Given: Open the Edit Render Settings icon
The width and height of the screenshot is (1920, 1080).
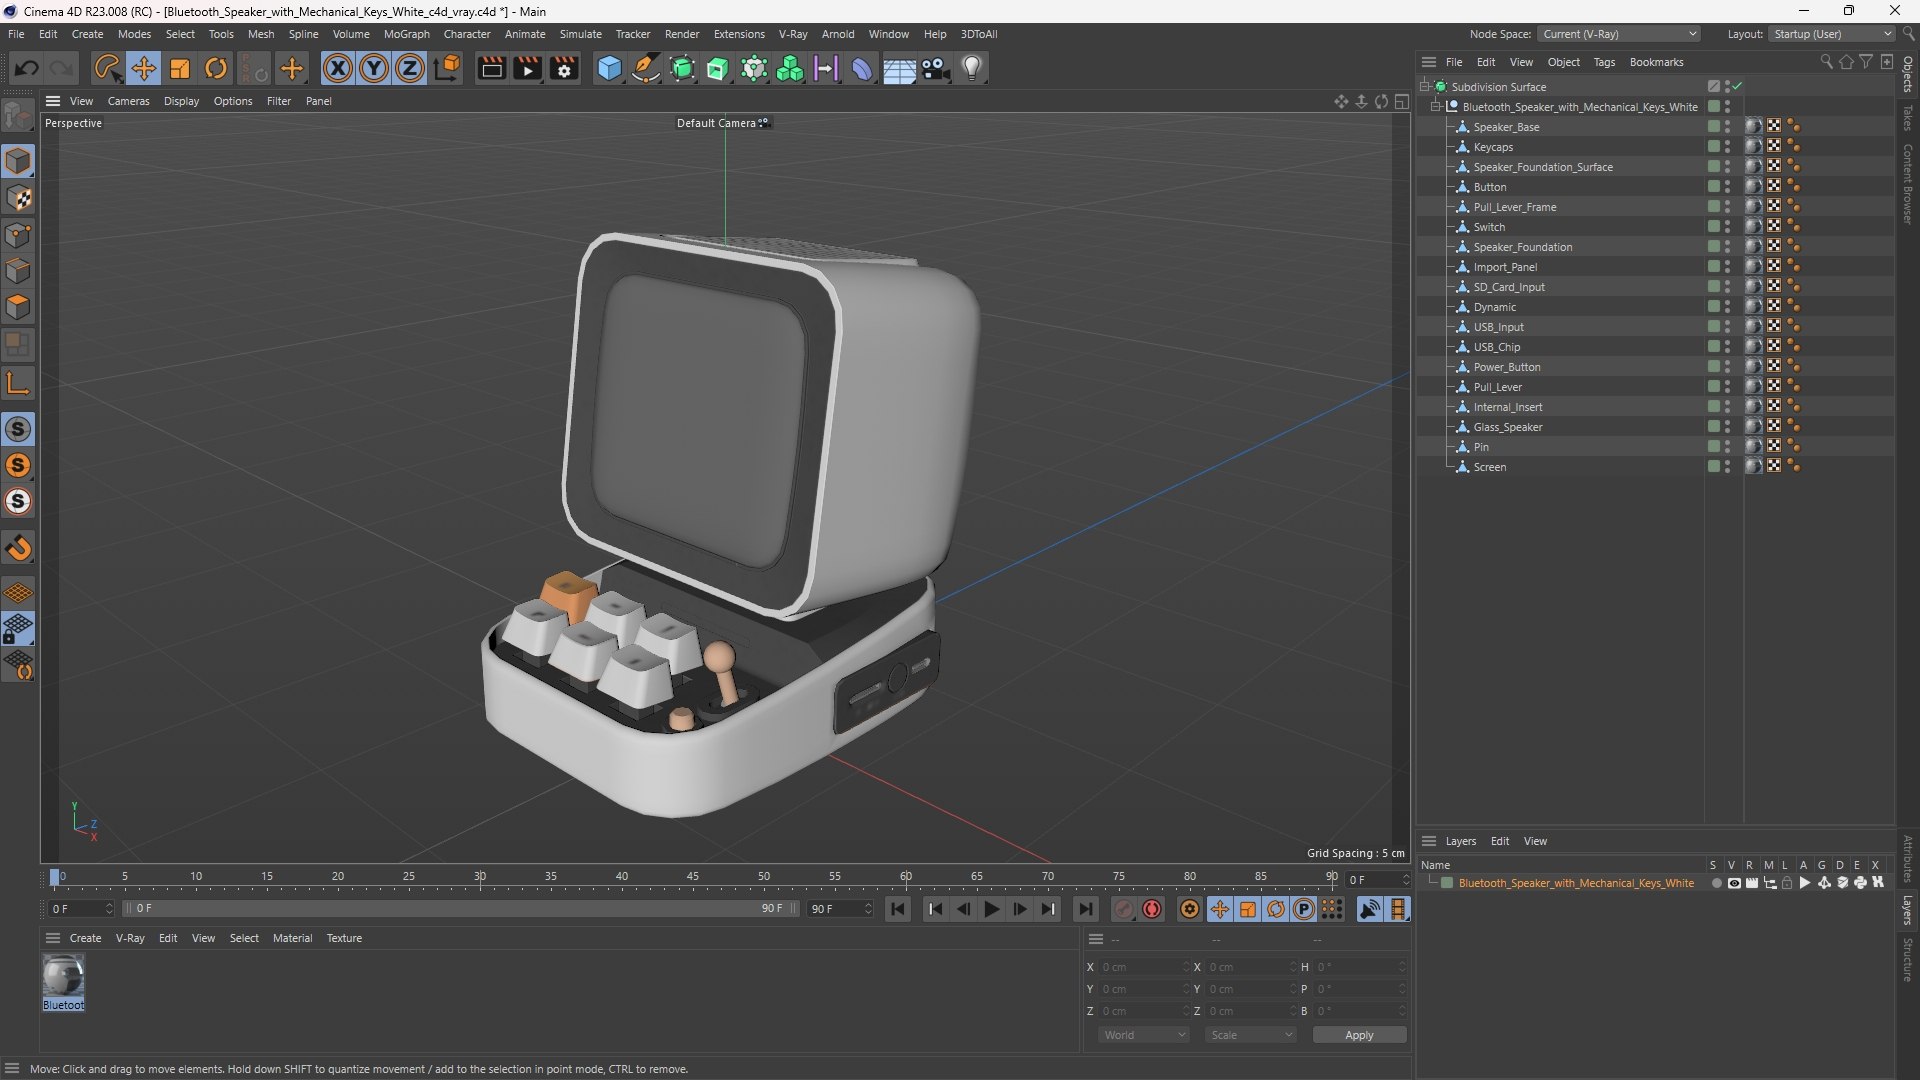Looking at the screenshot, I should click(564, 68).
